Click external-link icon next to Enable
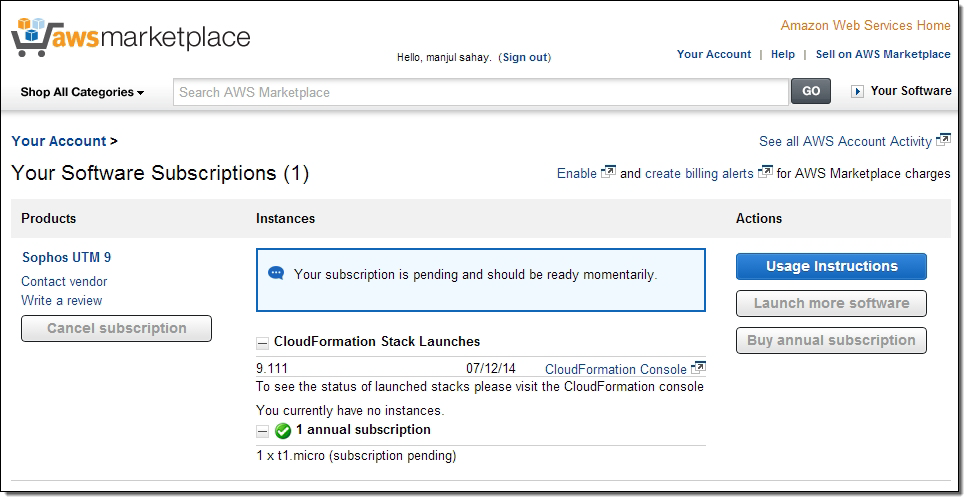The image size is (969, 502). coord(608,173)
